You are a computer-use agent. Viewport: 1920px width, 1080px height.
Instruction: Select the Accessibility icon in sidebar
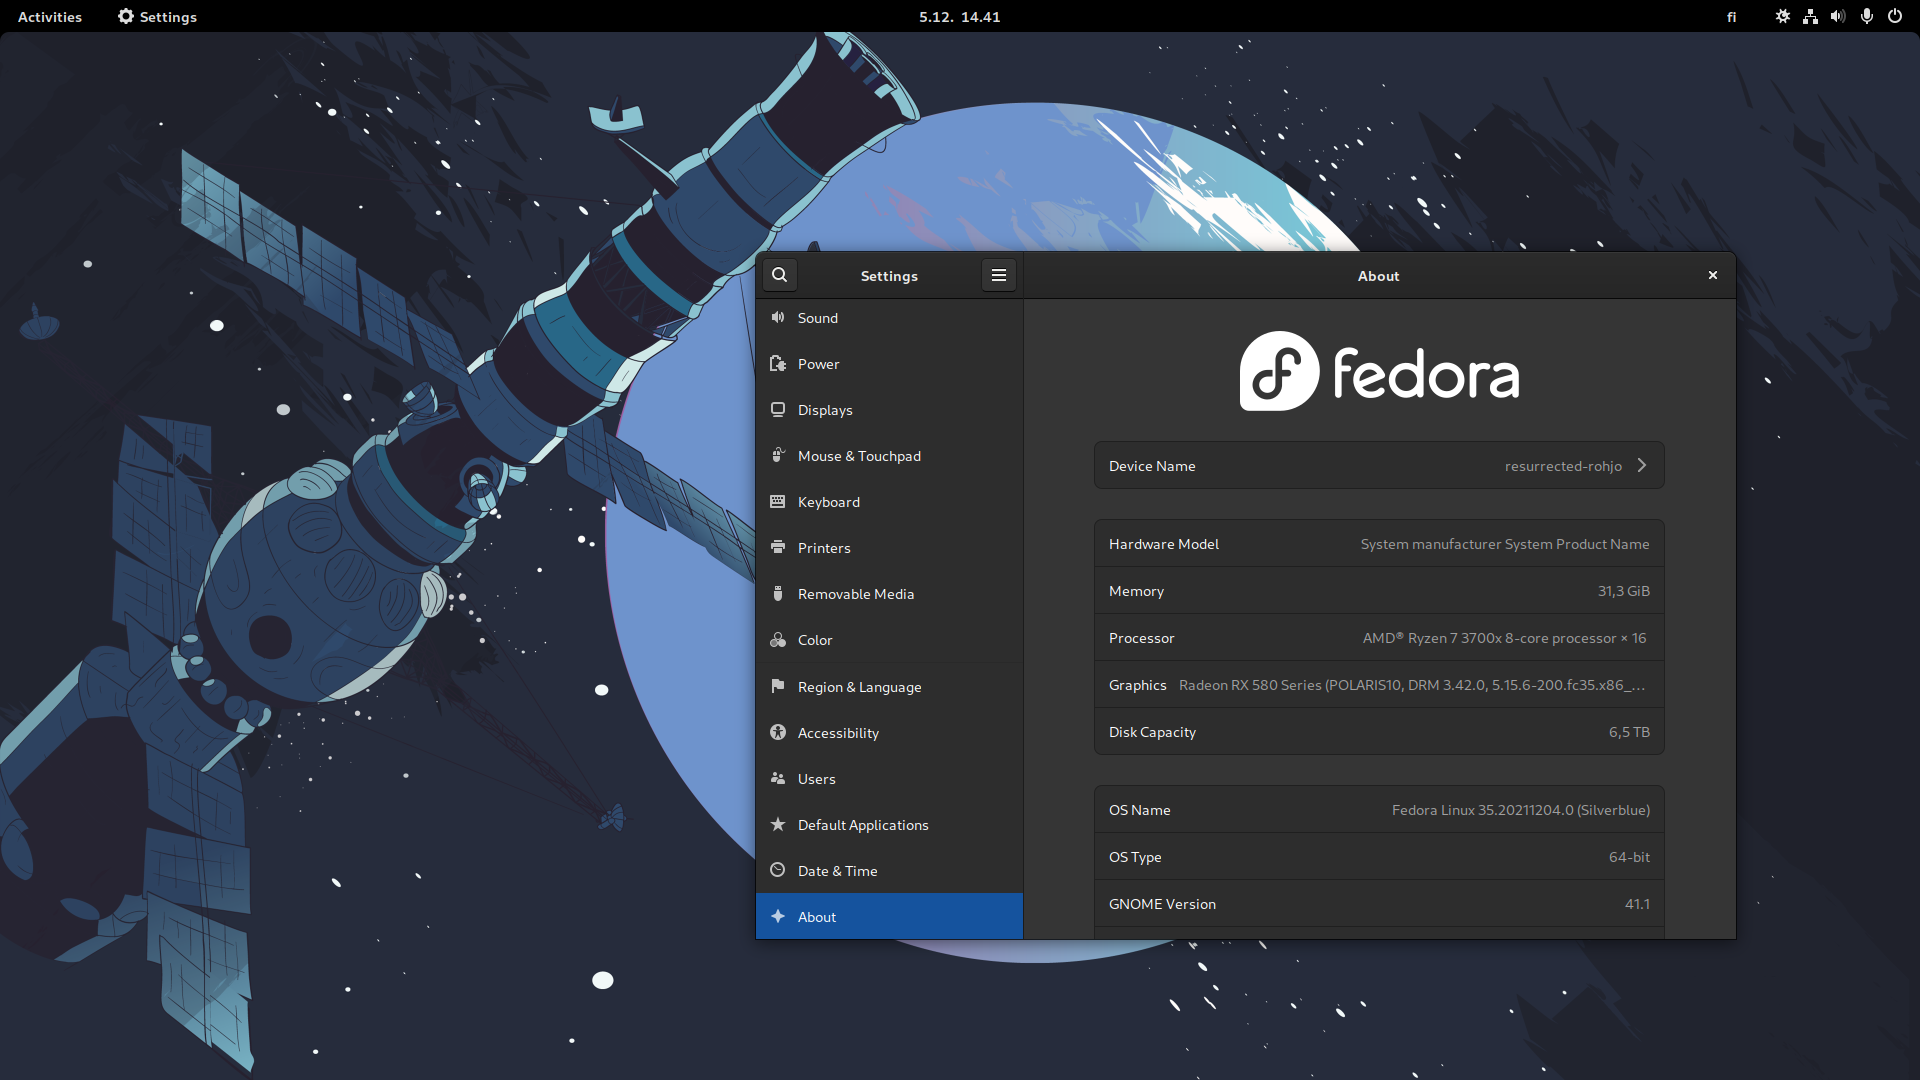778,732
